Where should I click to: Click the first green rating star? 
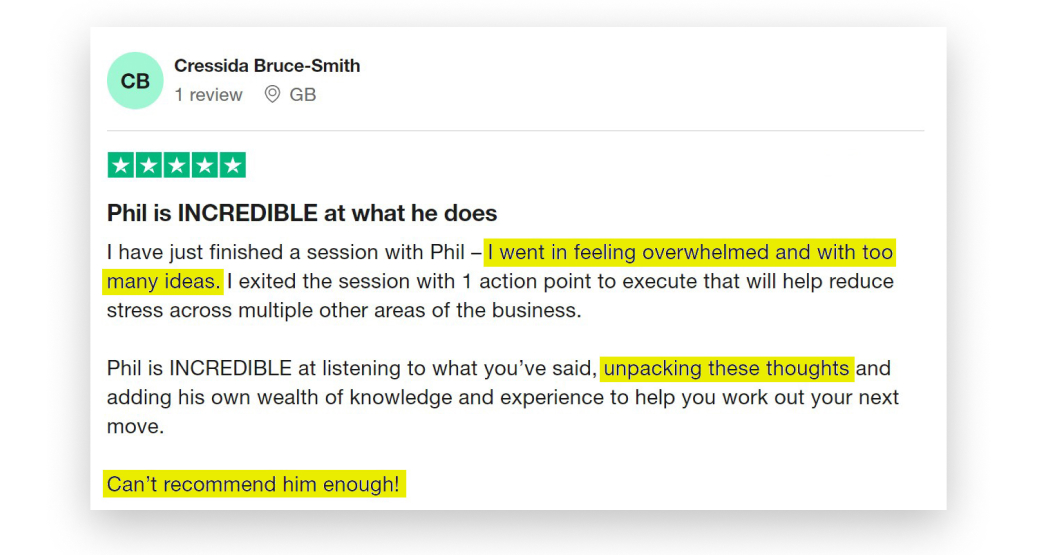click(x=121, y=165)
